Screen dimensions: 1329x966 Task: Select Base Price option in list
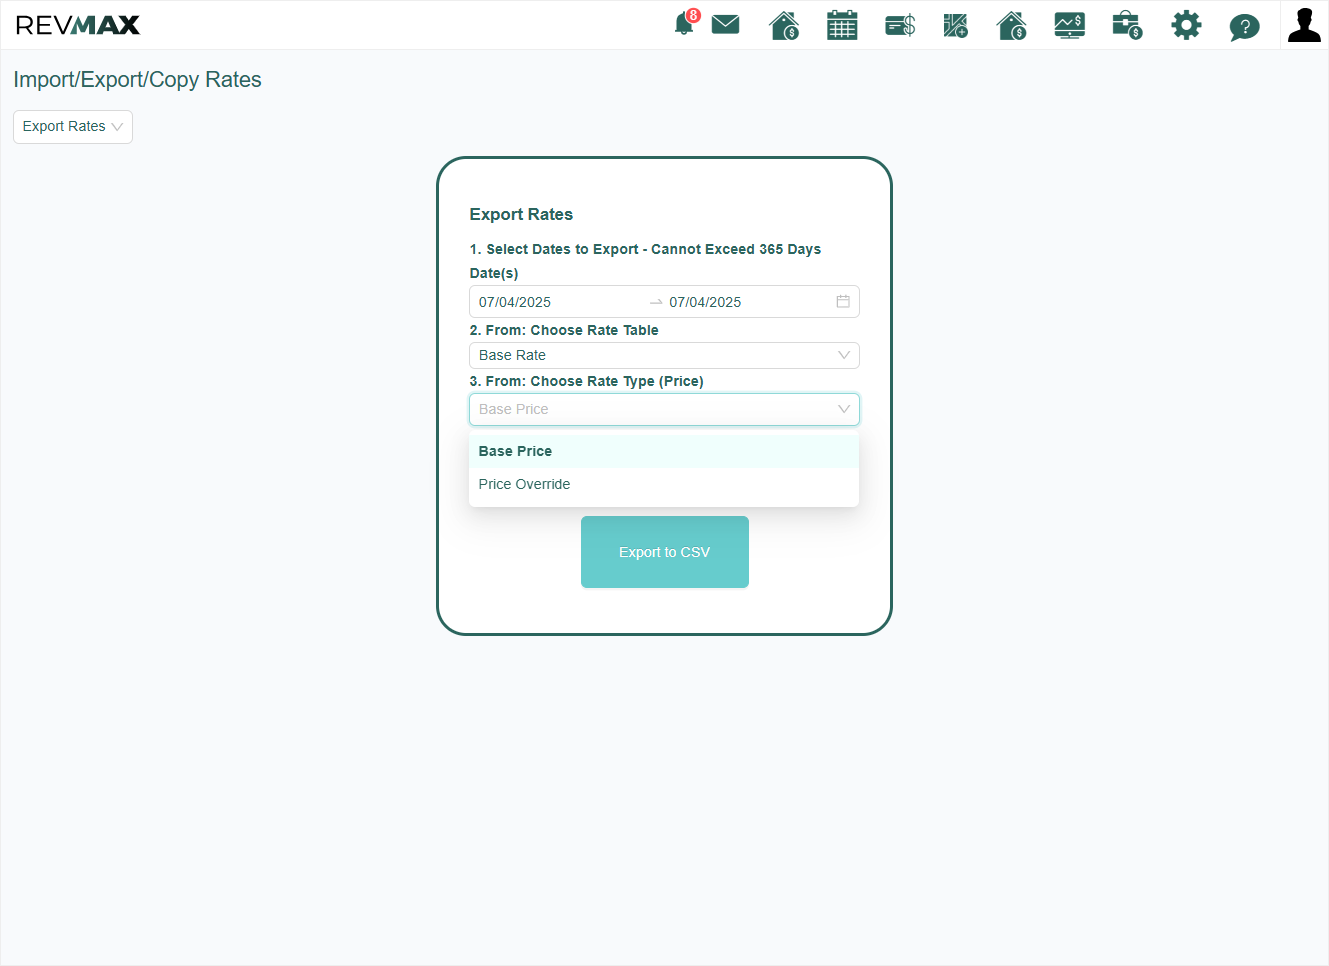click(664, 451)
